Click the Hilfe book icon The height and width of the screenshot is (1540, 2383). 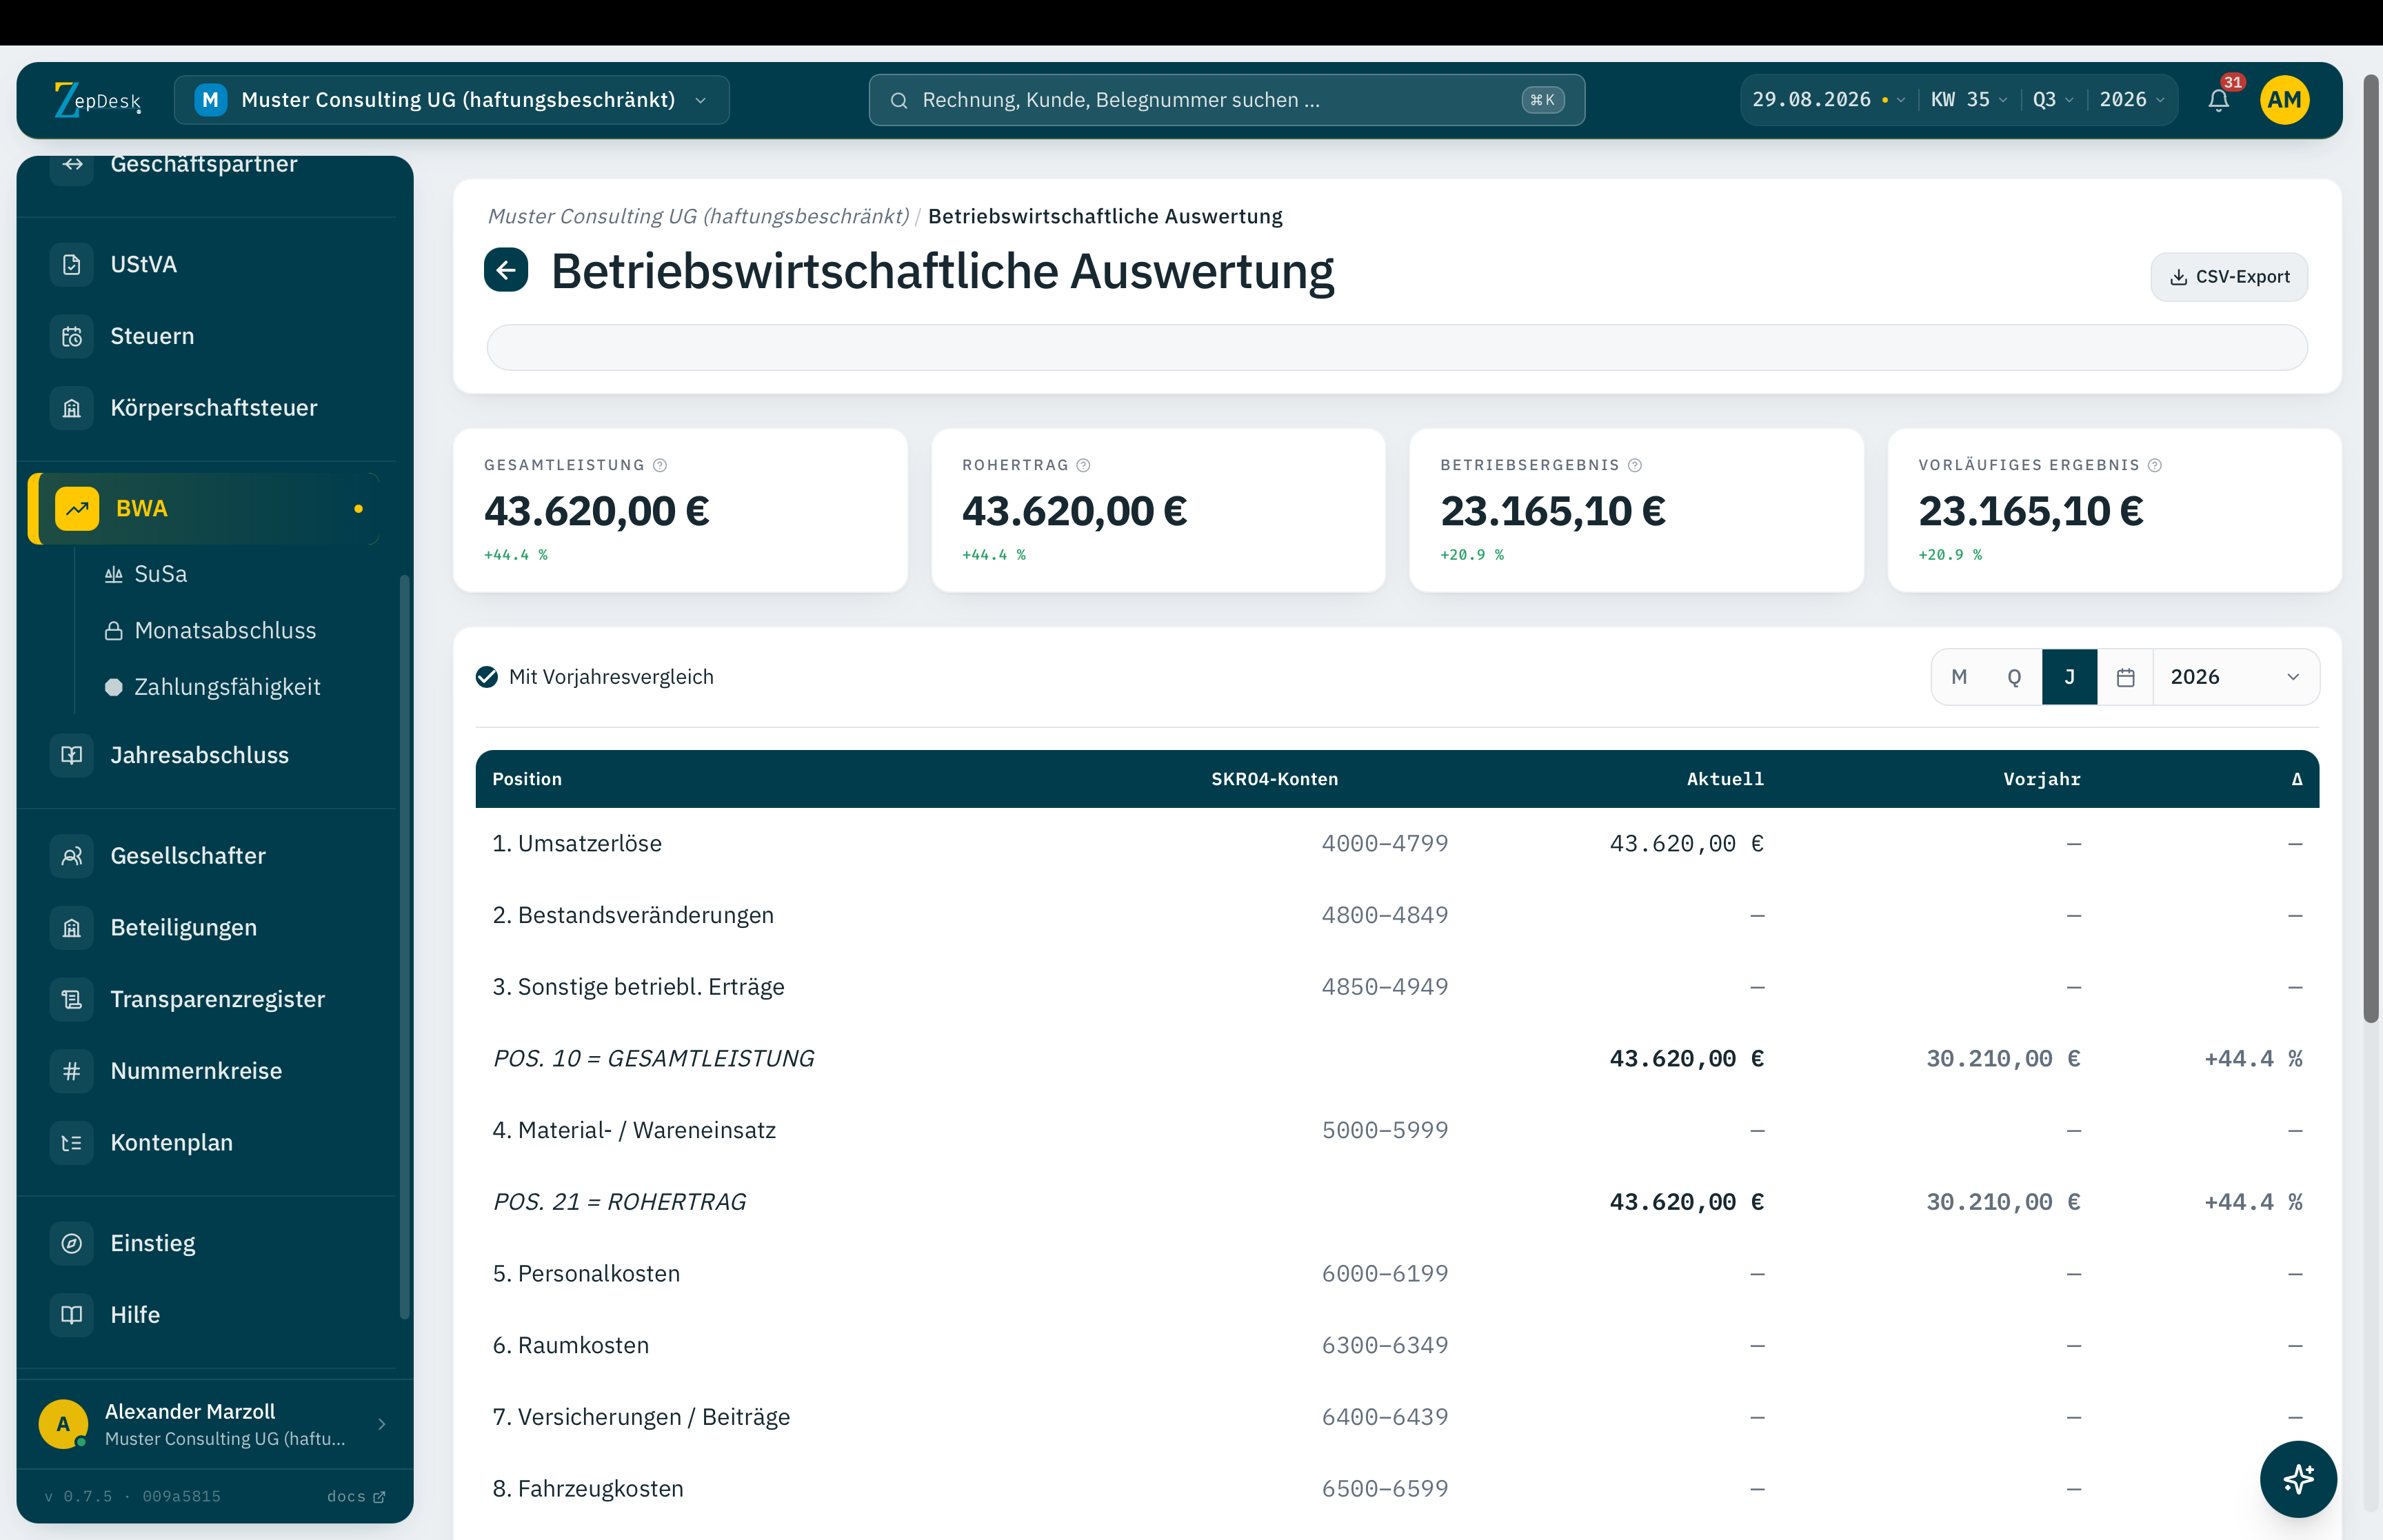[72, 1315]
